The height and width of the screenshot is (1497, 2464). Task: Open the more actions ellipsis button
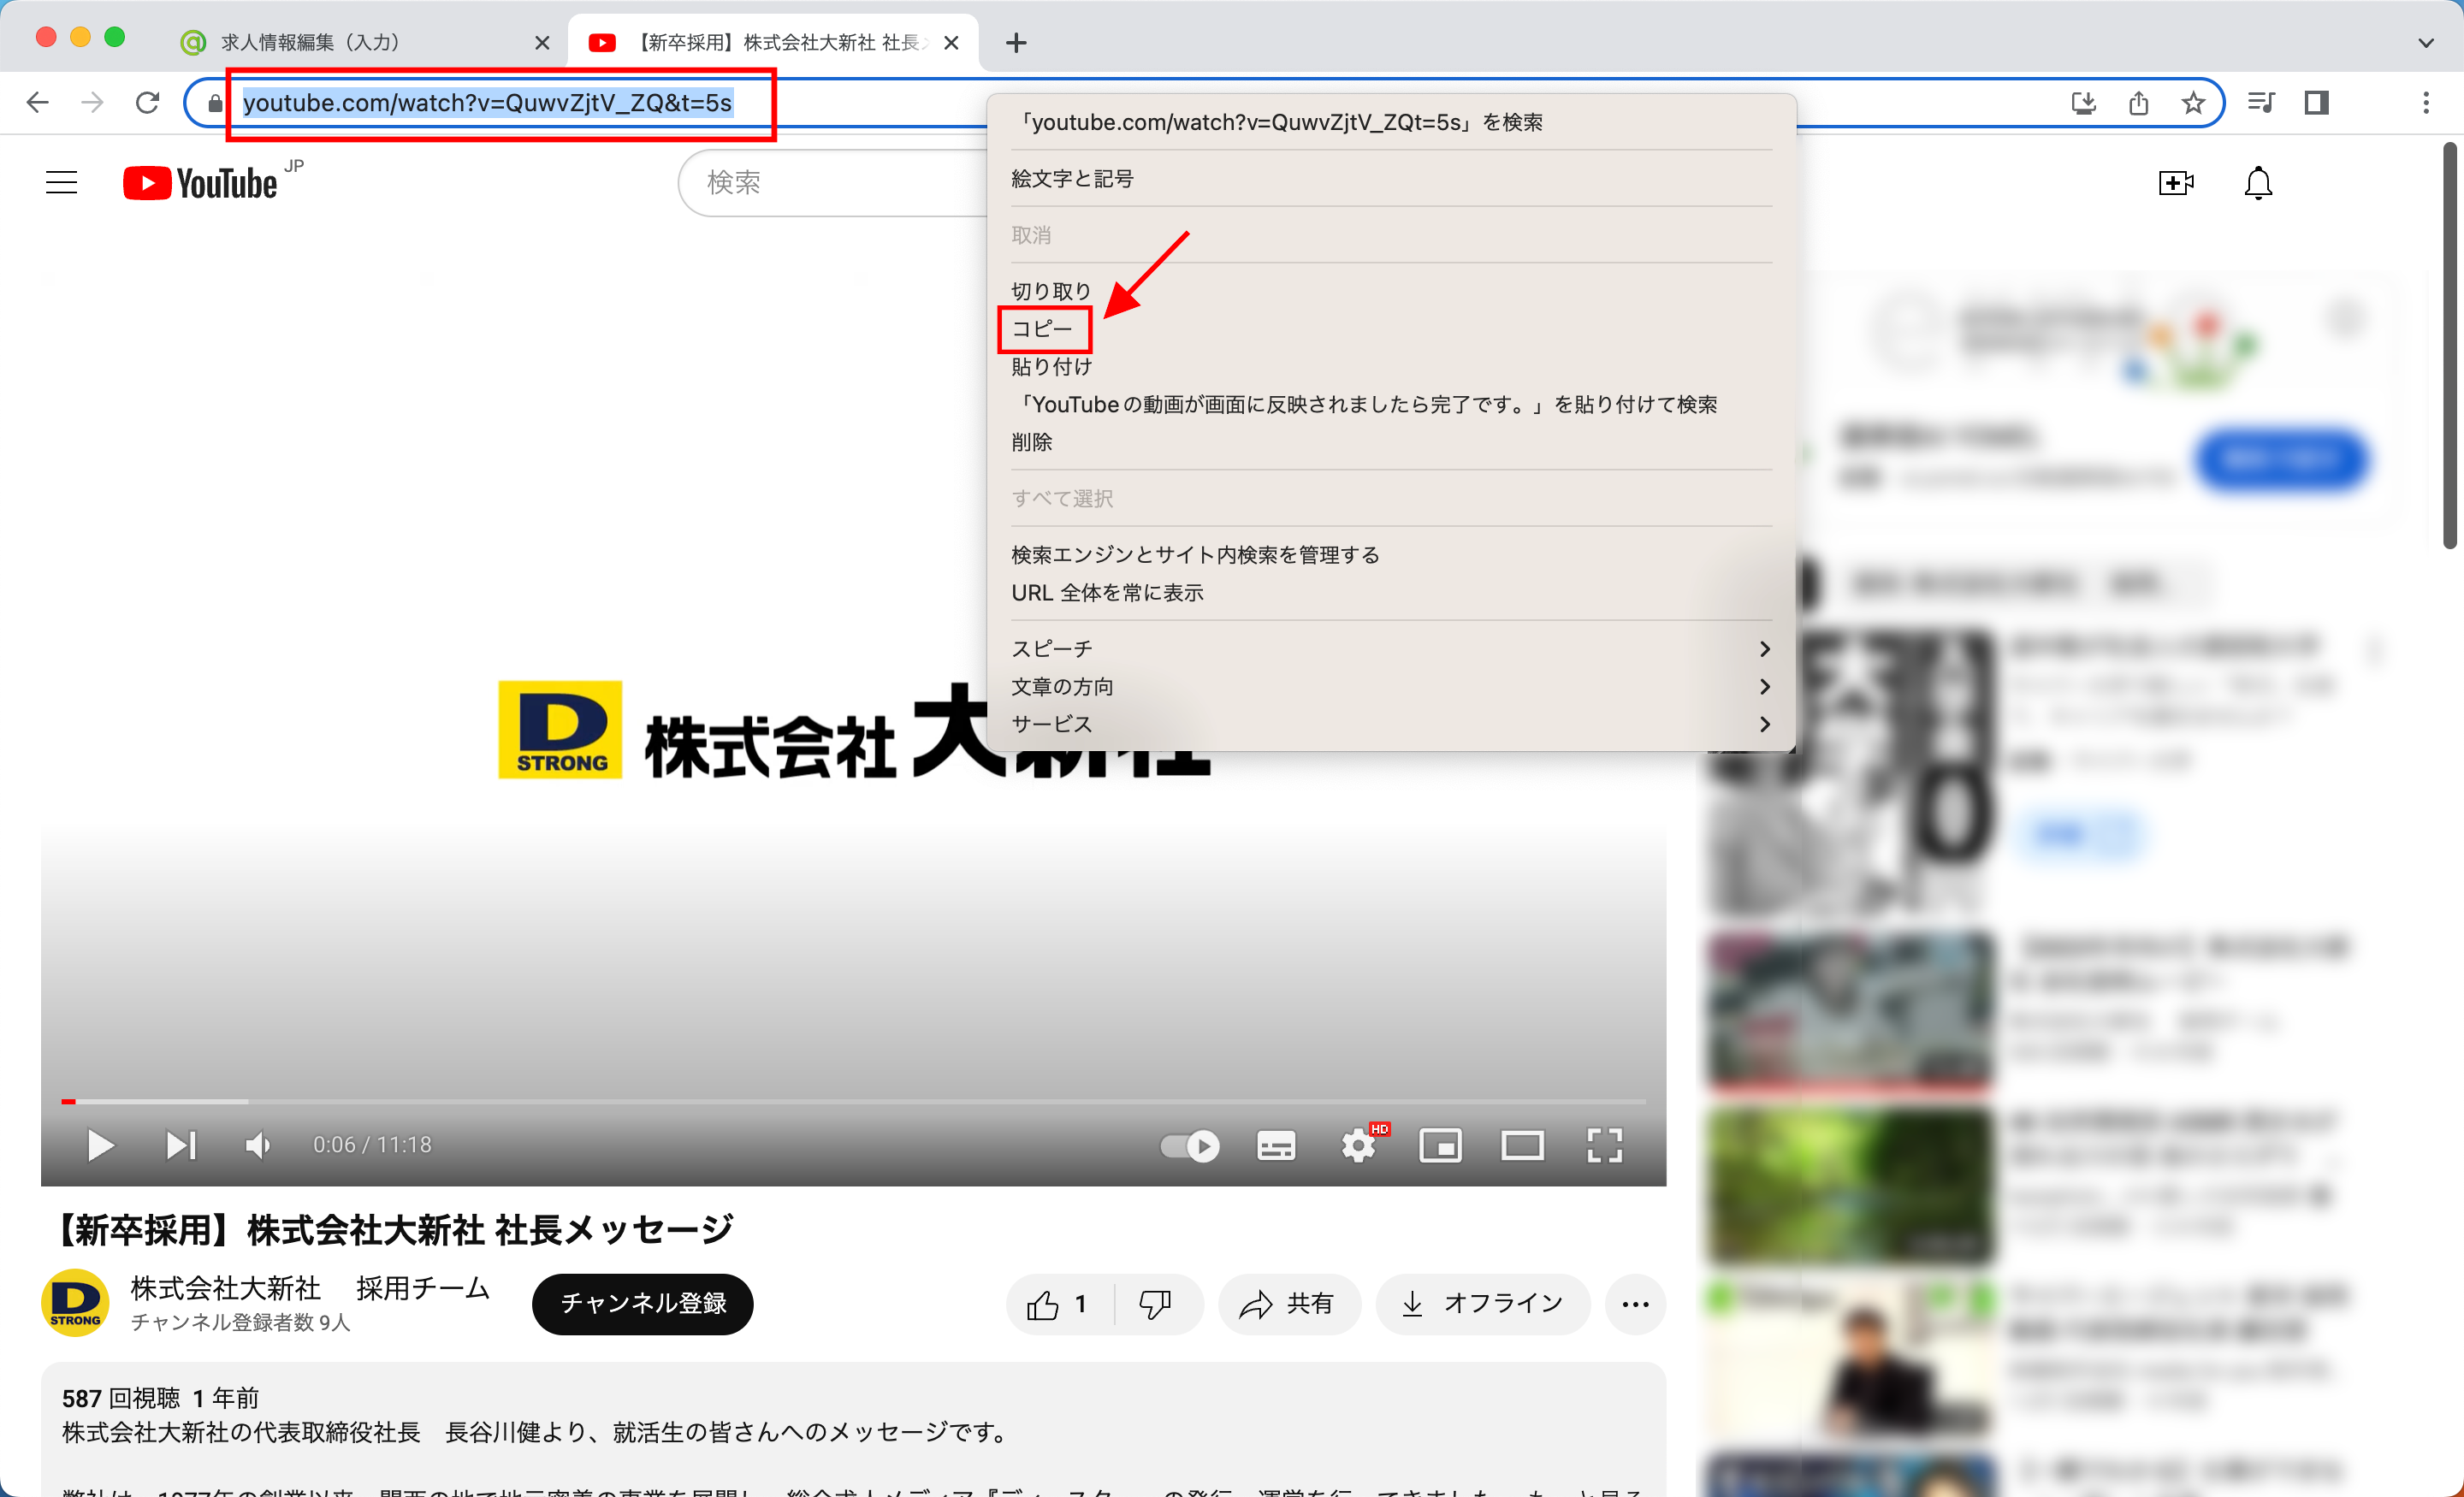1635,1304
